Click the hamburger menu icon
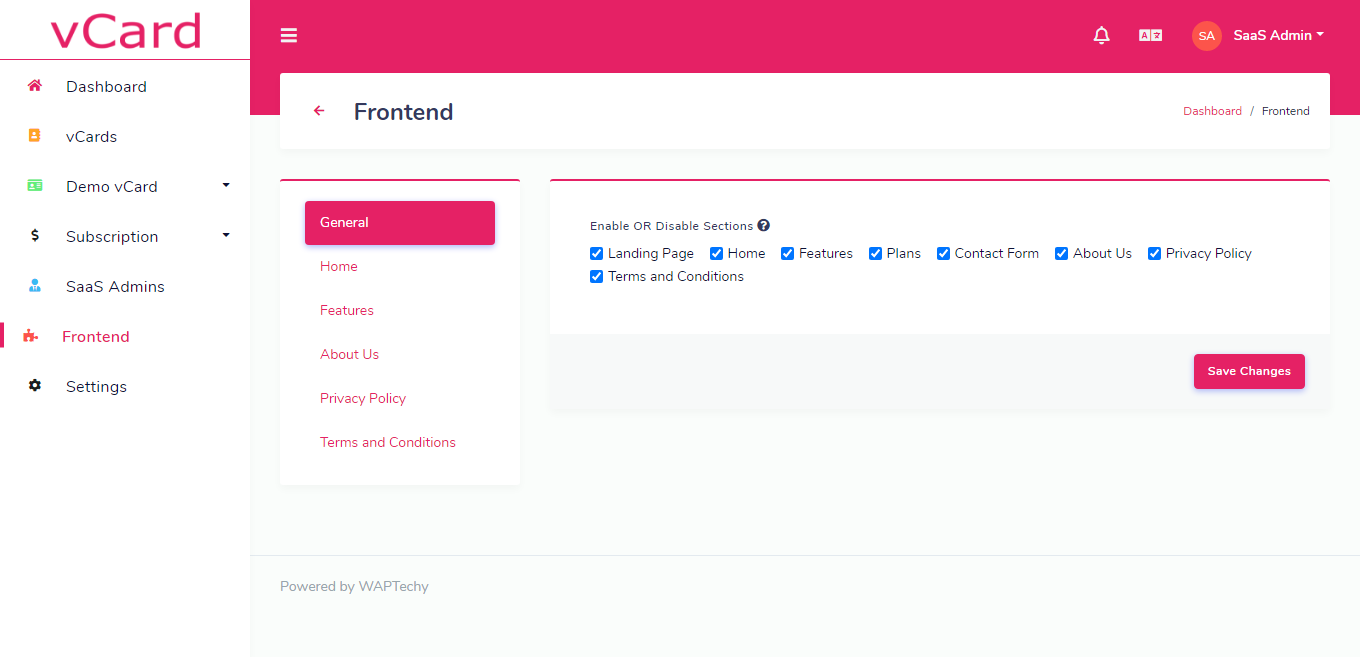Image resolution: width=1360 pixels, height=657 pixels. click(x=289, y=36)
